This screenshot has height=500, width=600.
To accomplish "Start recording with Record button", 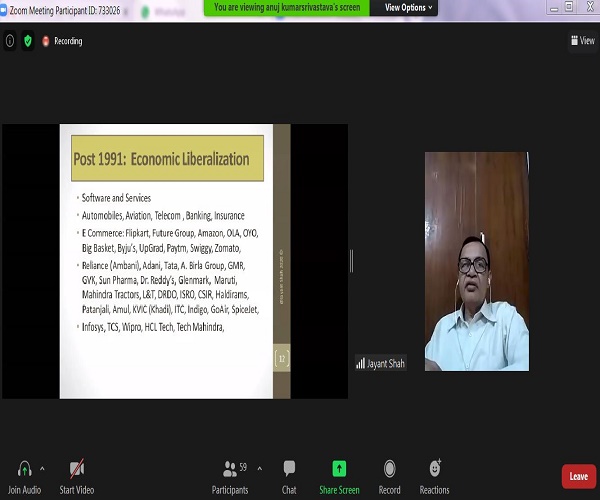I will [x=390, y=477].
